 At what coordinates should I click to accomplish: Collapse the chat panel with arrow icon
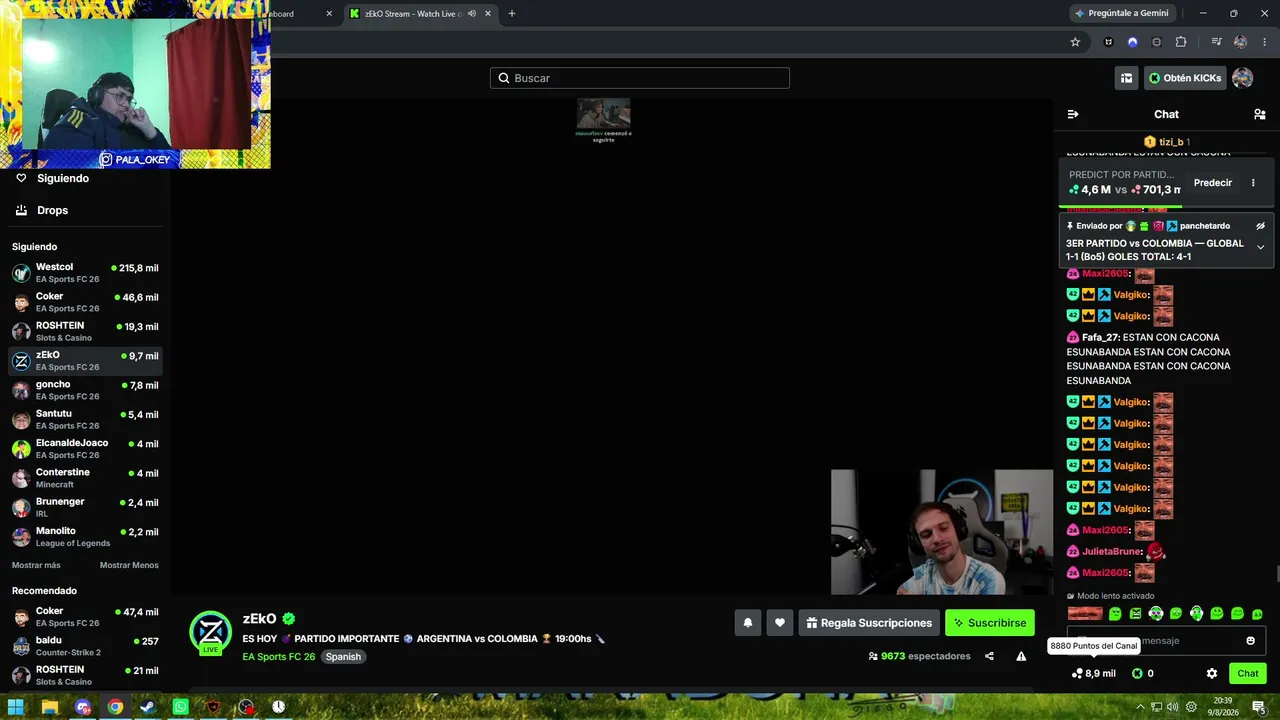[1073, 114]
